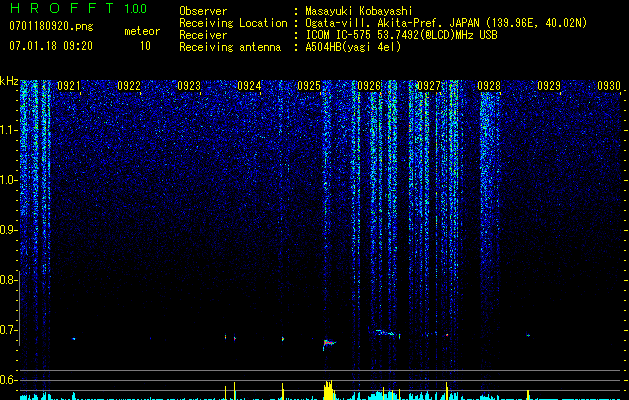The width and height of the screenshot is (629, 400).
Task: Click the Ogata-vill. Akita-Pref. JAPAN location text
Action: pos(446,23)
